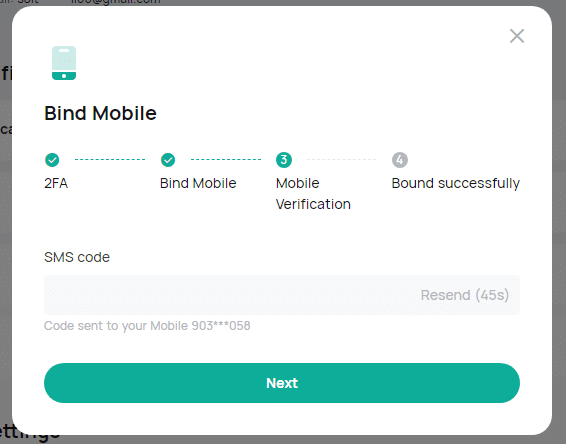The width and height of the screenshot is (566, 444).
Task: Click dashed connector after Bind Mobile checkmark
Action: pos(226,159)
